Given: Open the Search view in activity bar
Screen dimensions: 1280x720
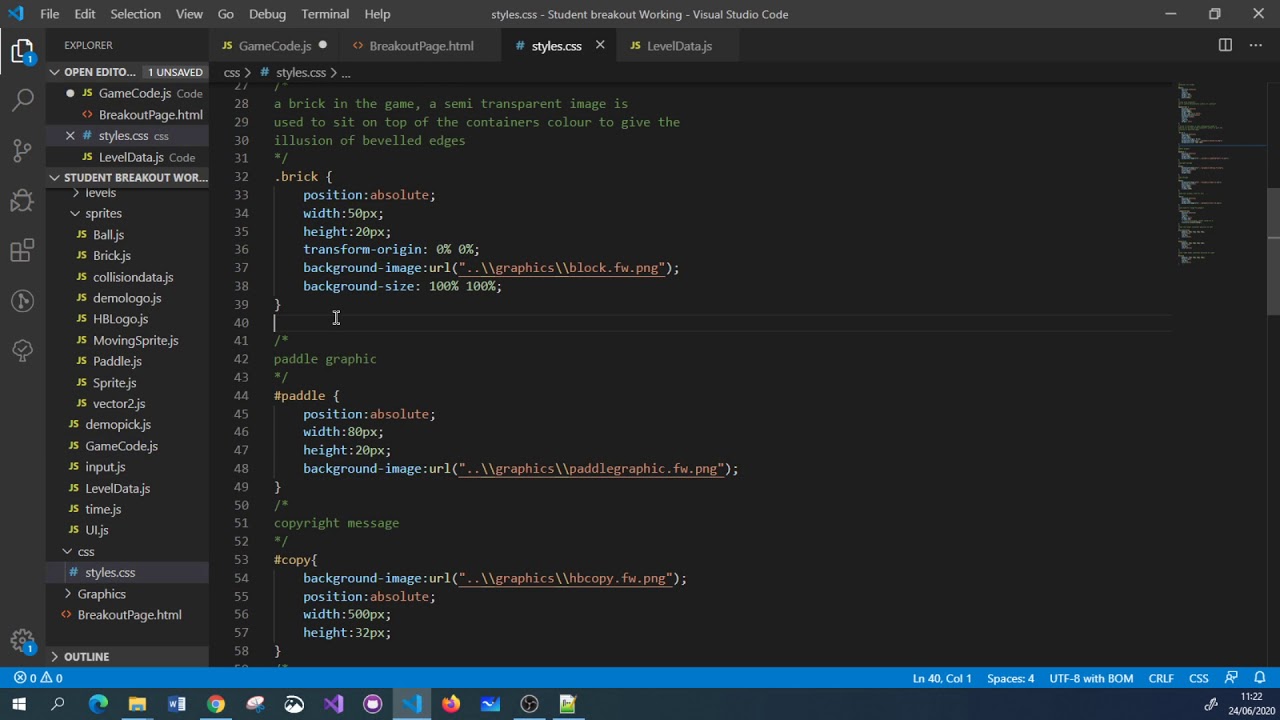Looking at the screenshot, I should [x=22, y=99].
